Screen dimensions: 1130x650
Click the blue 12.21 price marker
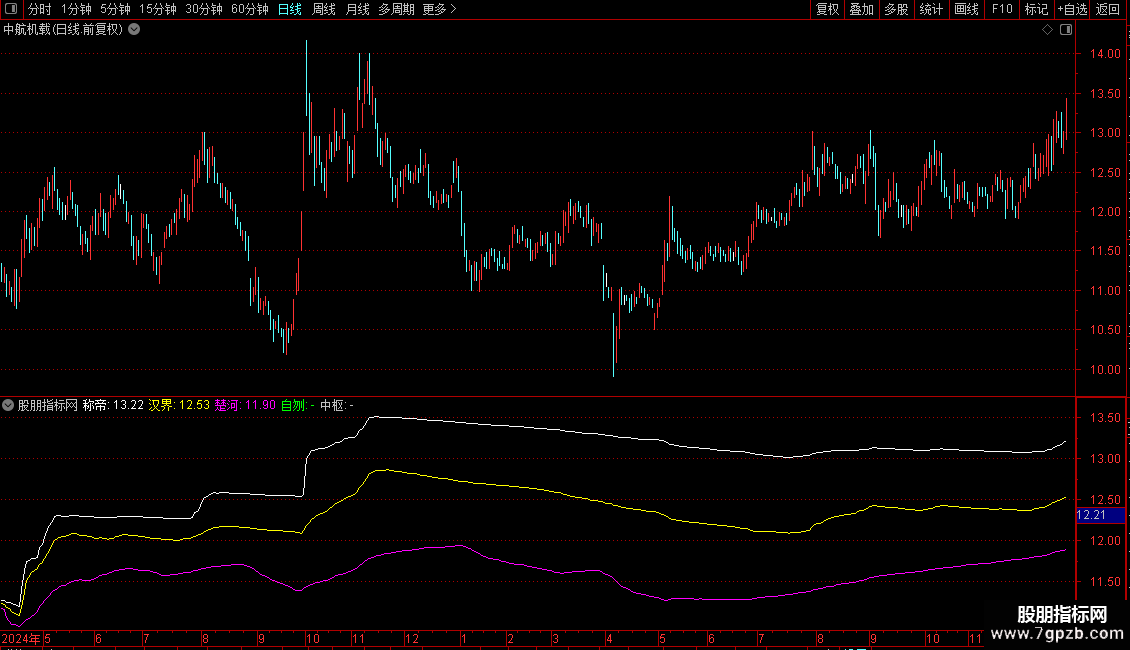pos(1100,515)
